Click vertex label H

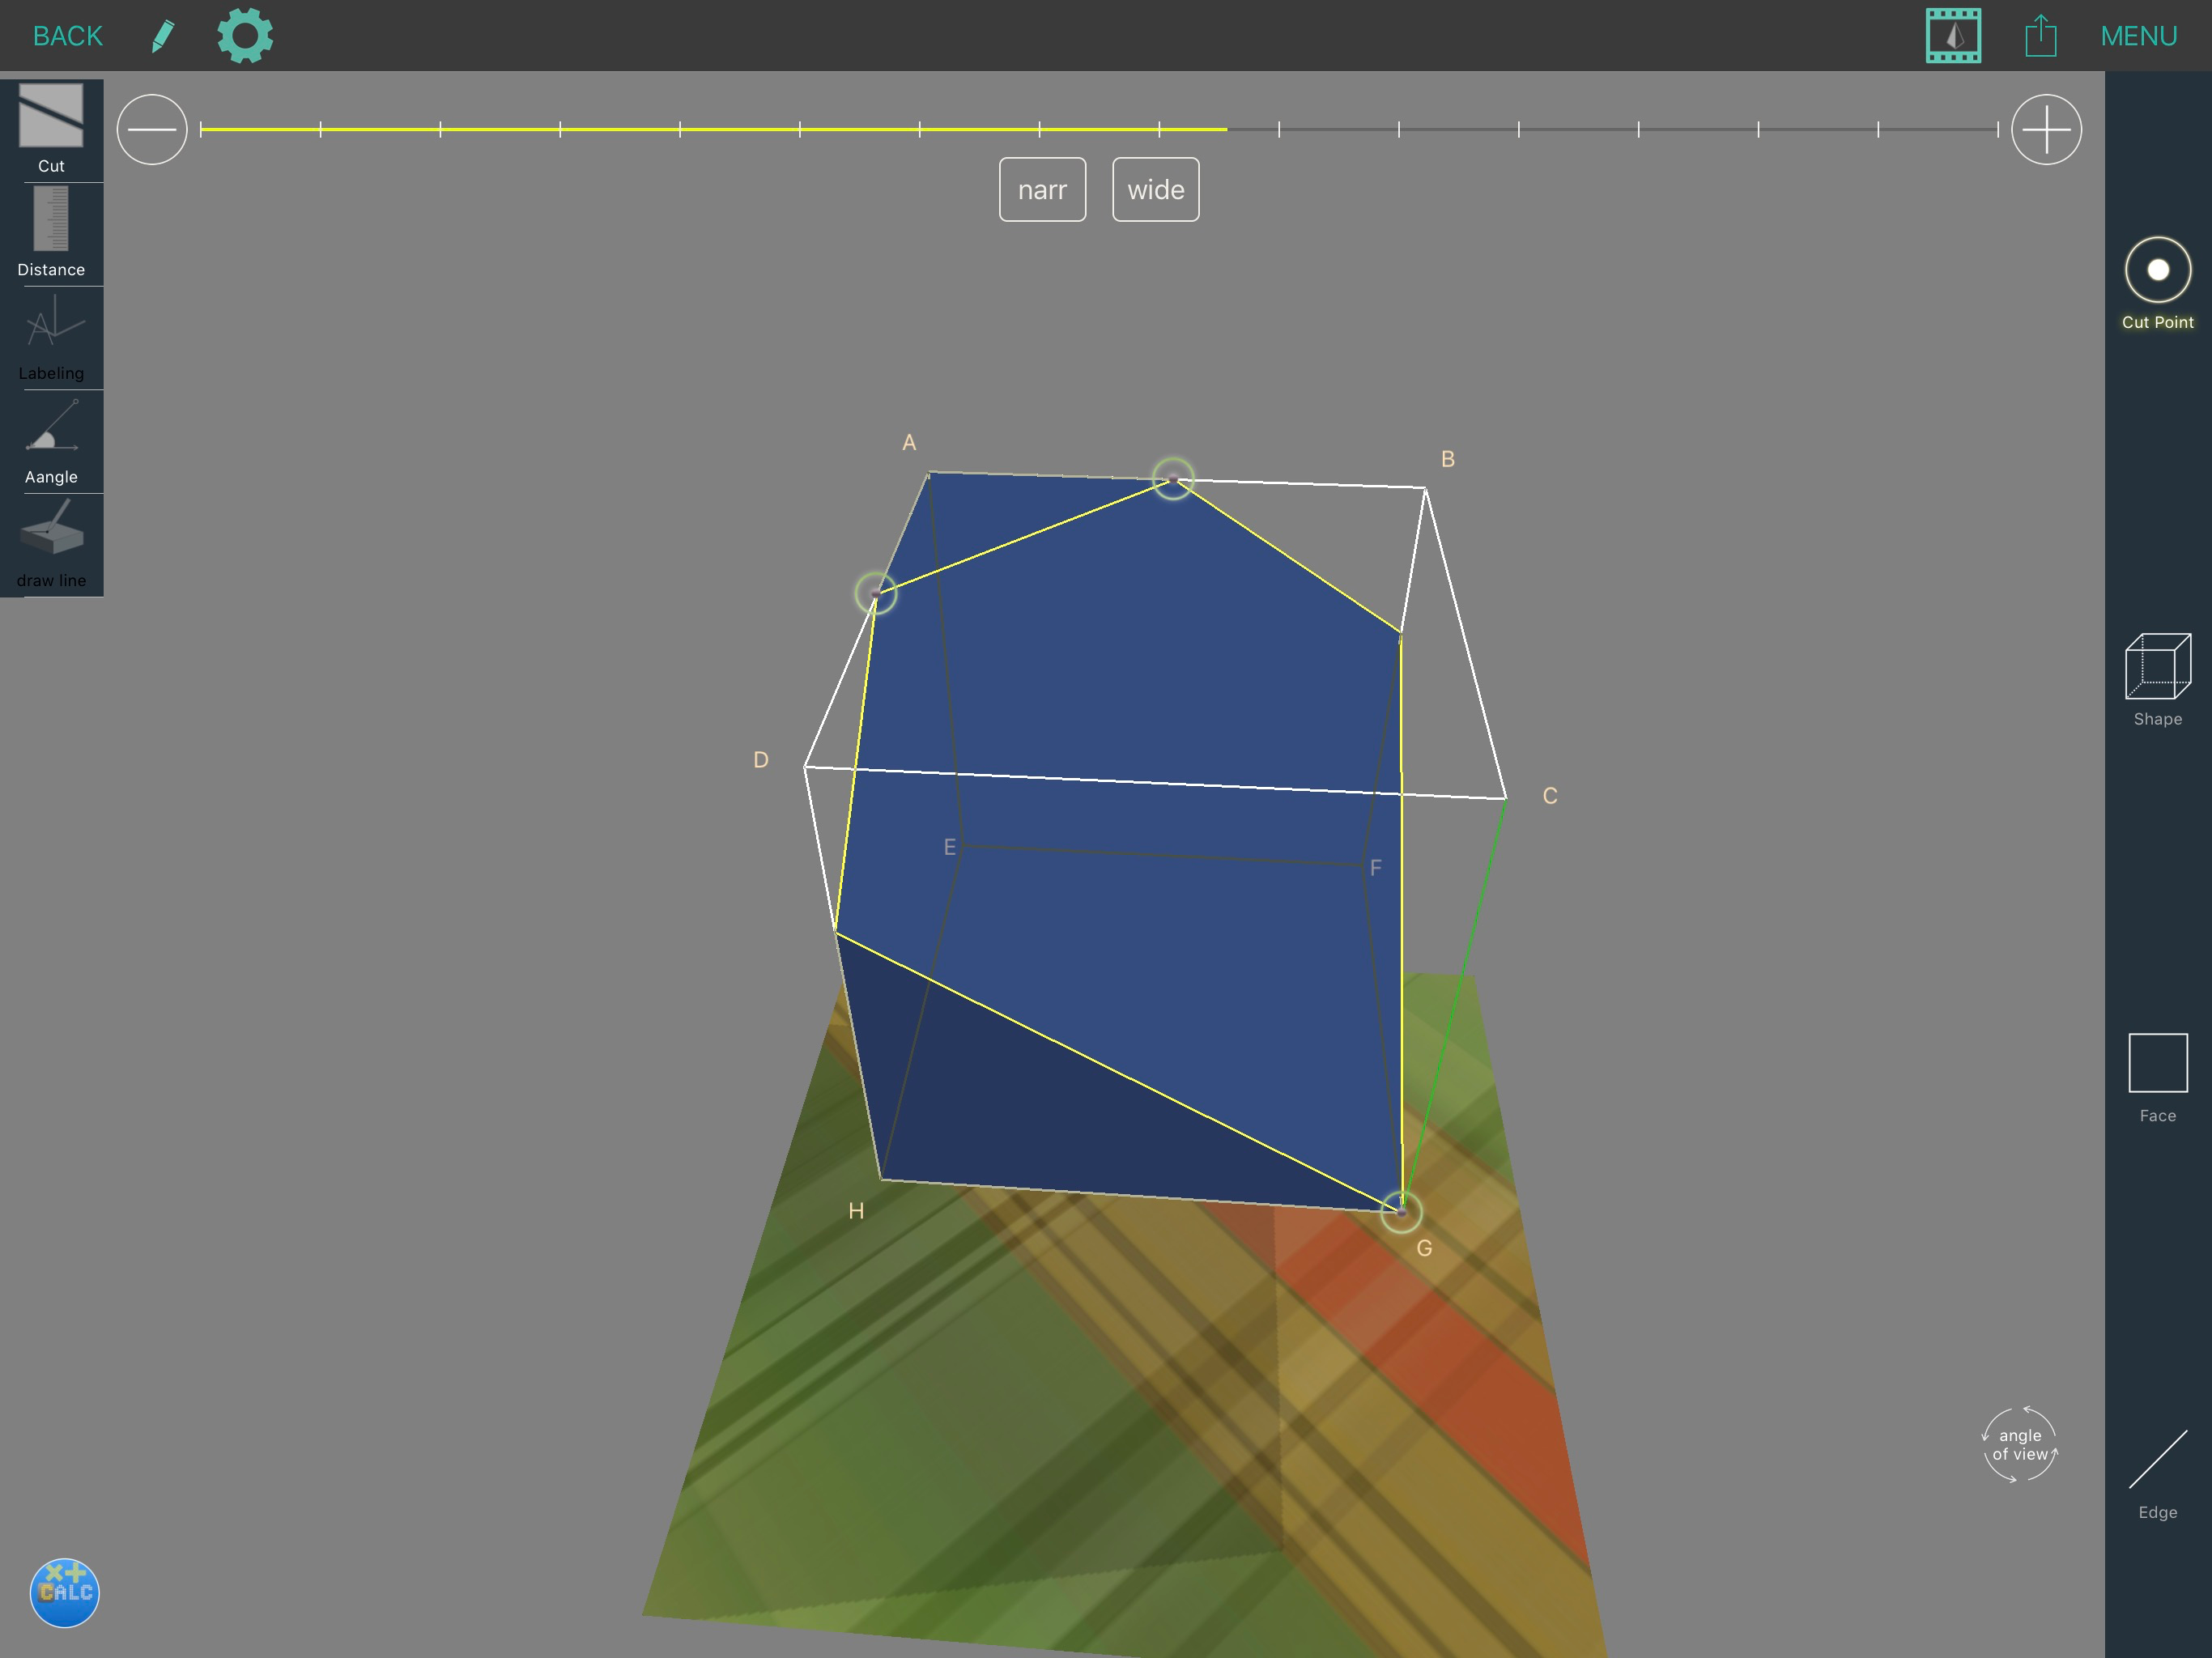pos(856,1211)
